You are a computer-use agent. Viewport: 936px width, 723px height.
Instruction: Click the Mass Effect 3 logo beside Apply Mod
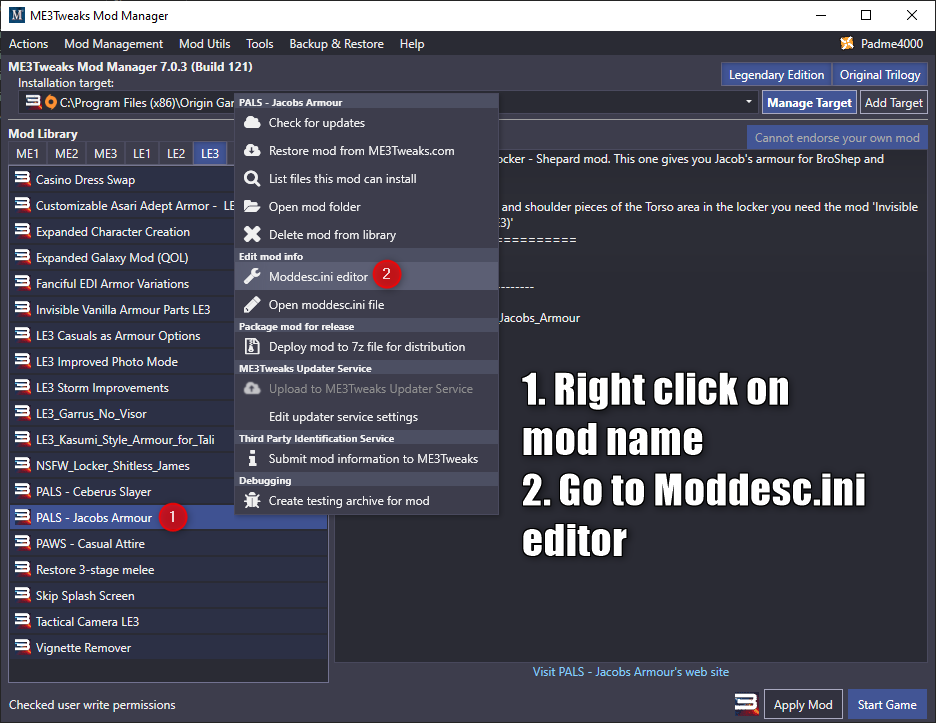pyautogui.click(x=746, y=703)
